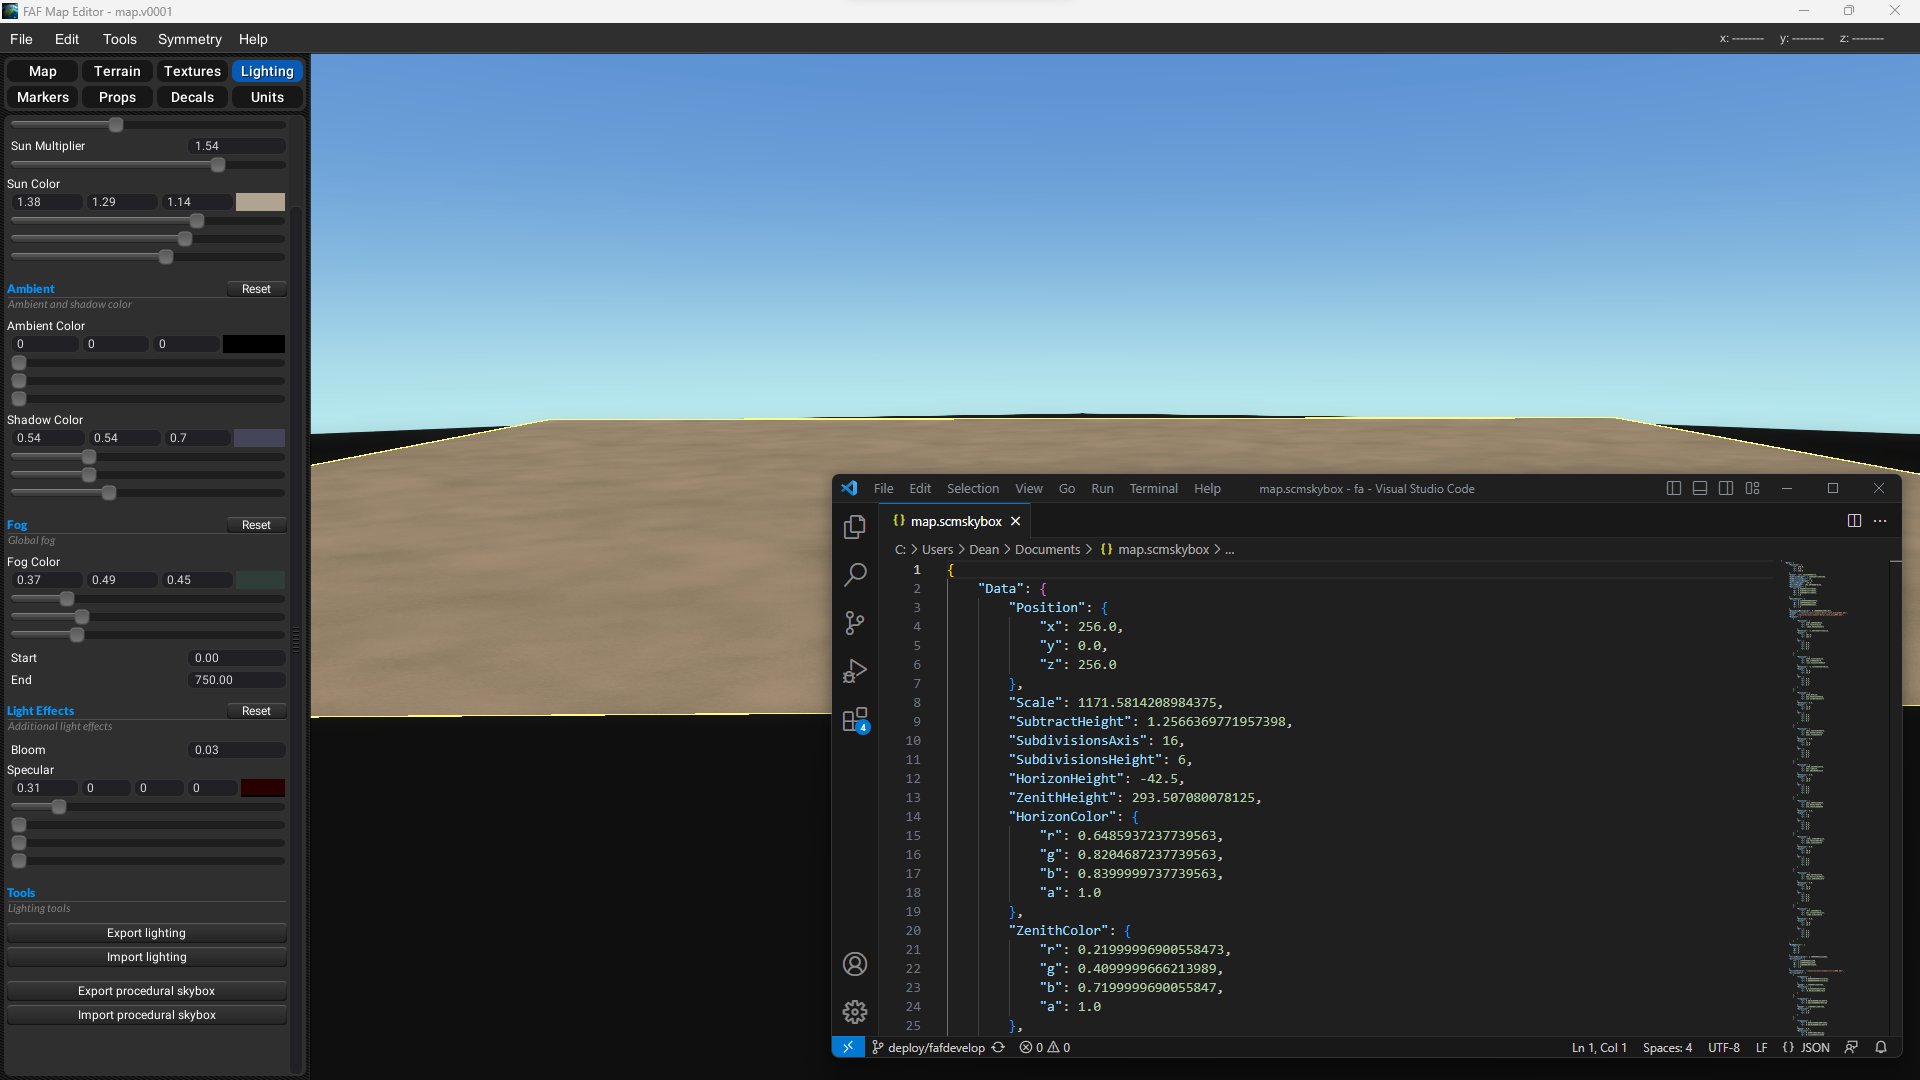This screenshot has width=1920, height=1080.
Task: Switch to the Terrain tab
Action: [x=117, y=71]
